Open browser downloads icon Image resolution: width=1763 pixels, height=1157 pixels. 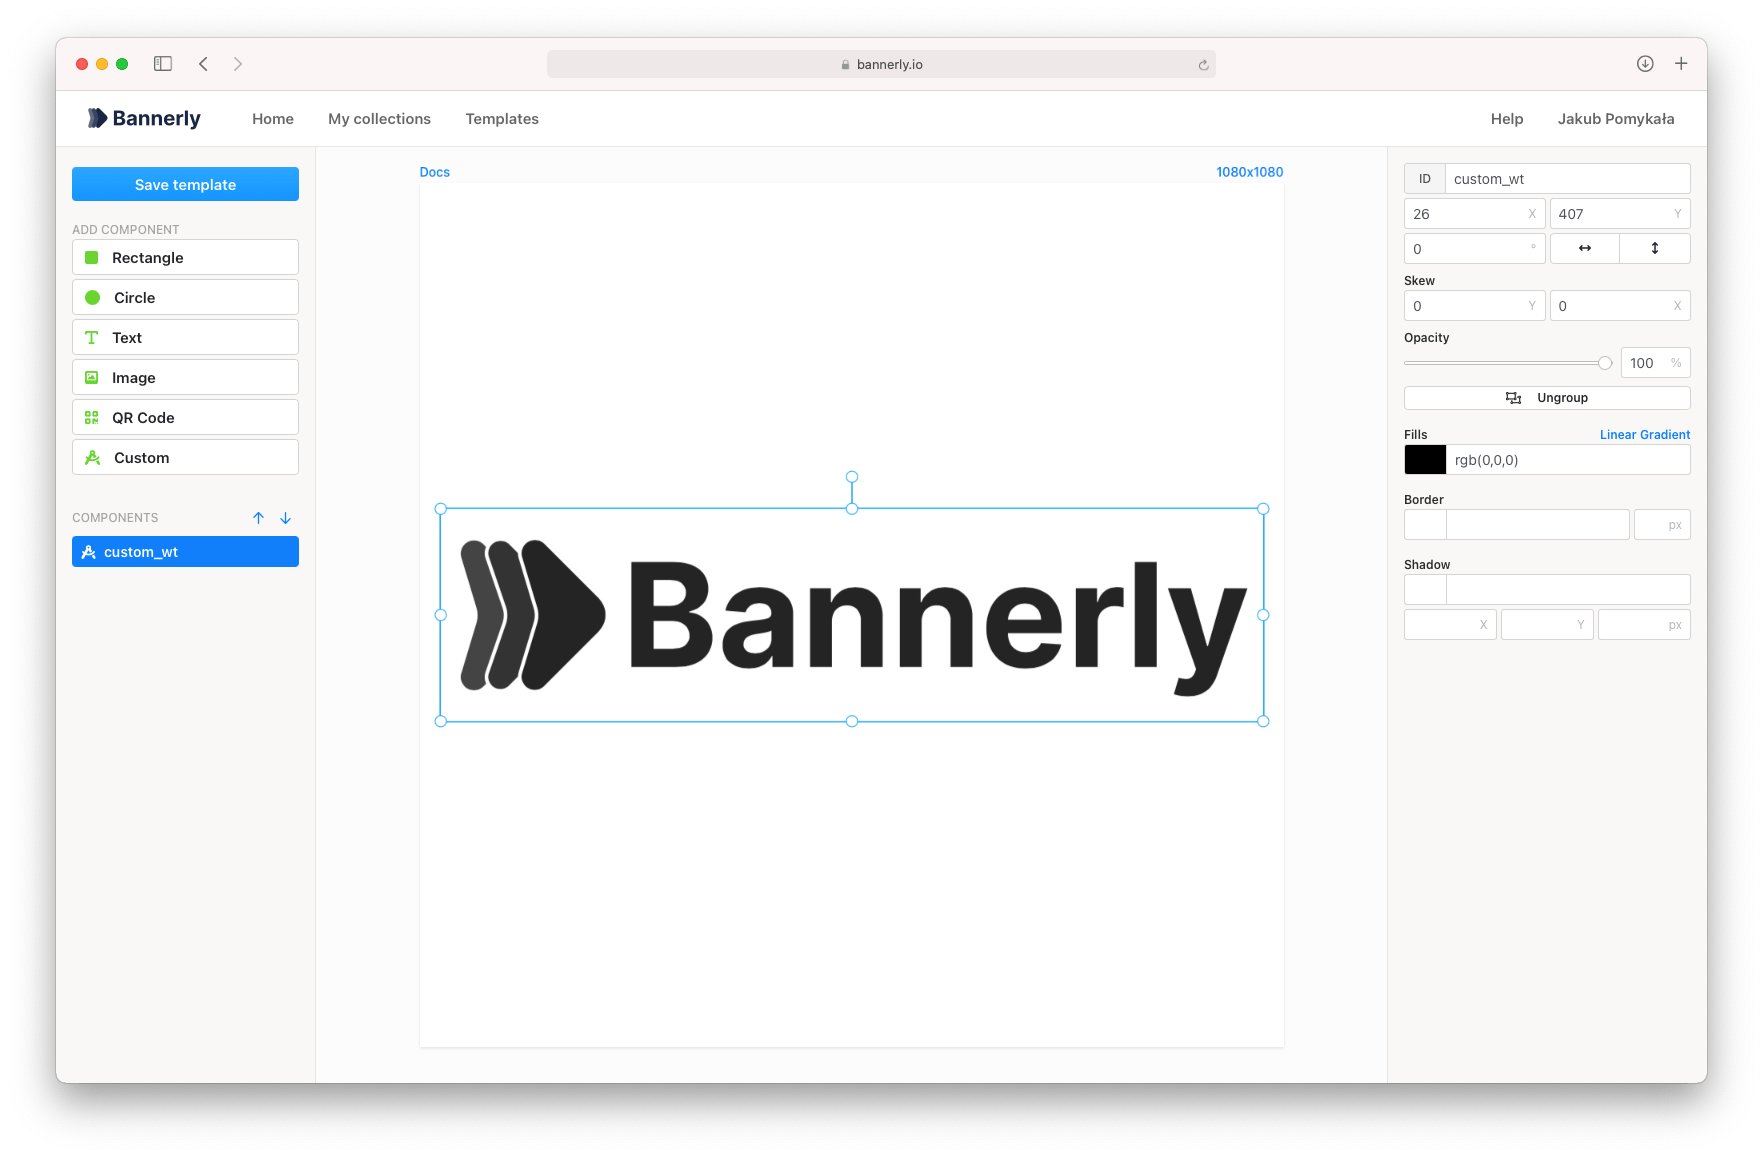pyautogui.click(x=1645, y=64)
